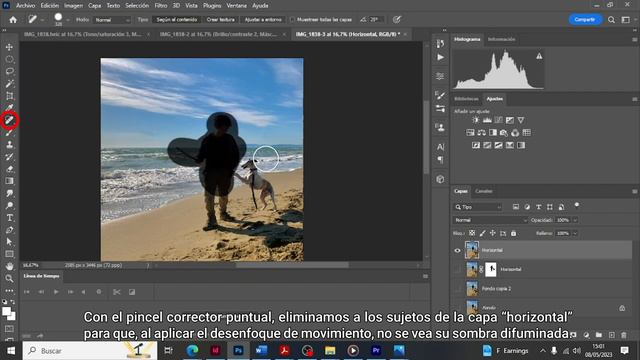Select the horizontal Type tool
The height and width of the screenshot is (360, 640).
9,218
